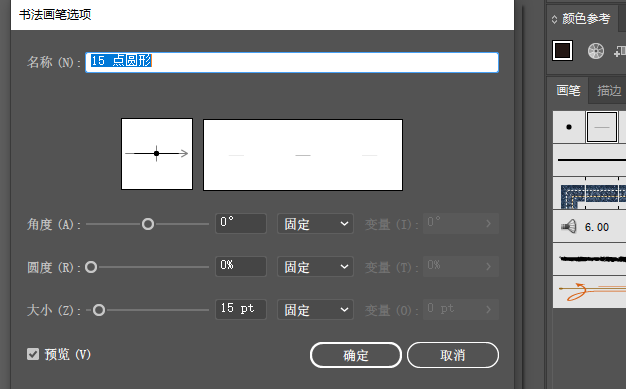Click the color wheel harmony icon

point(596,51)
